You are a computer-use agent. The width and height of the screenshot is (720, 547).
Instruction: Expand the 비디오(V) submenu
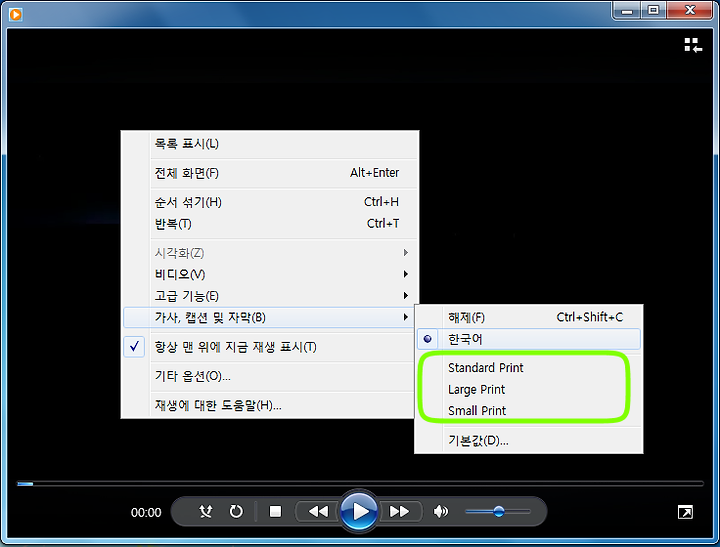270,274
